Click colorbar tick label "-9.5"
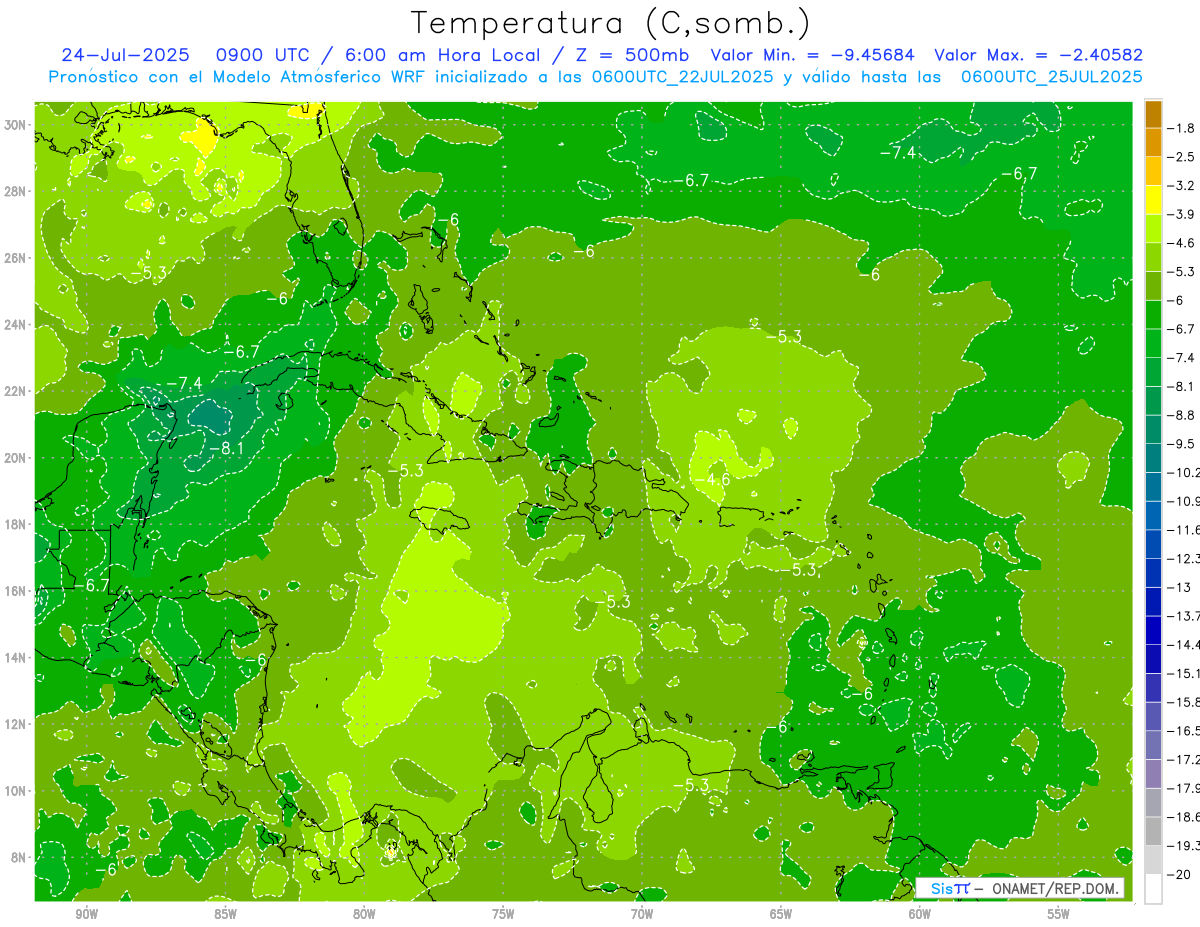The width and height of the screenshot is (1200, 927). coord(1182,444)
